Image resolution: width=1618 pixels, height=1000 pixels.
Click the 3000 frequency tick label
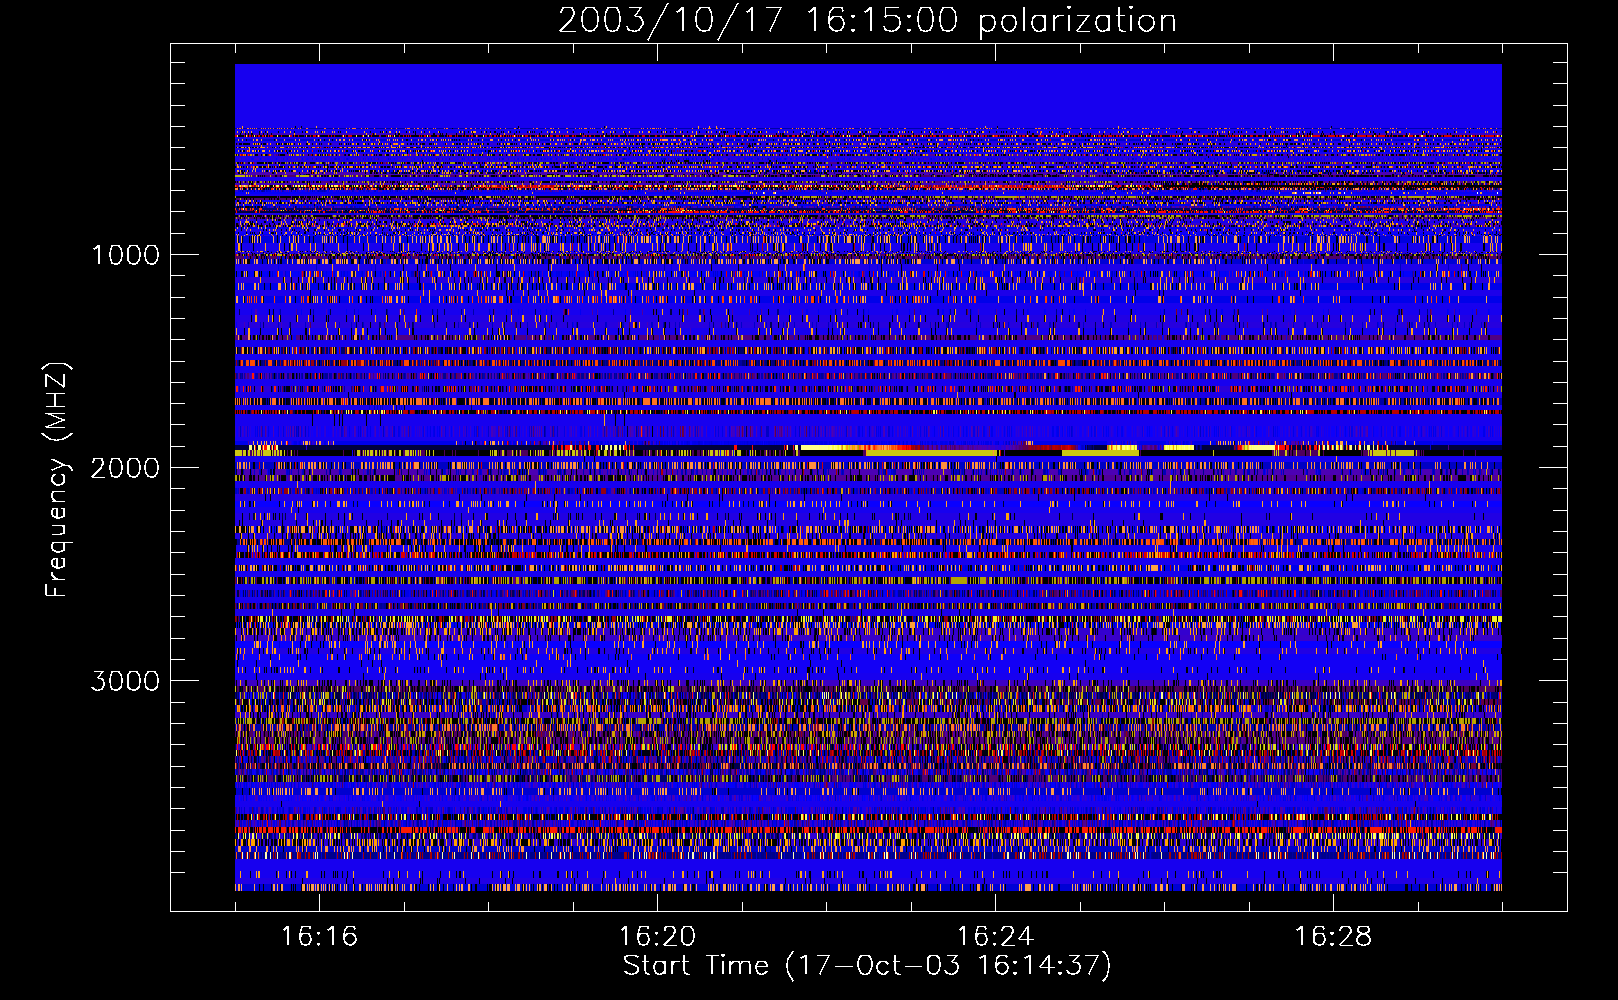pos(125,681)
